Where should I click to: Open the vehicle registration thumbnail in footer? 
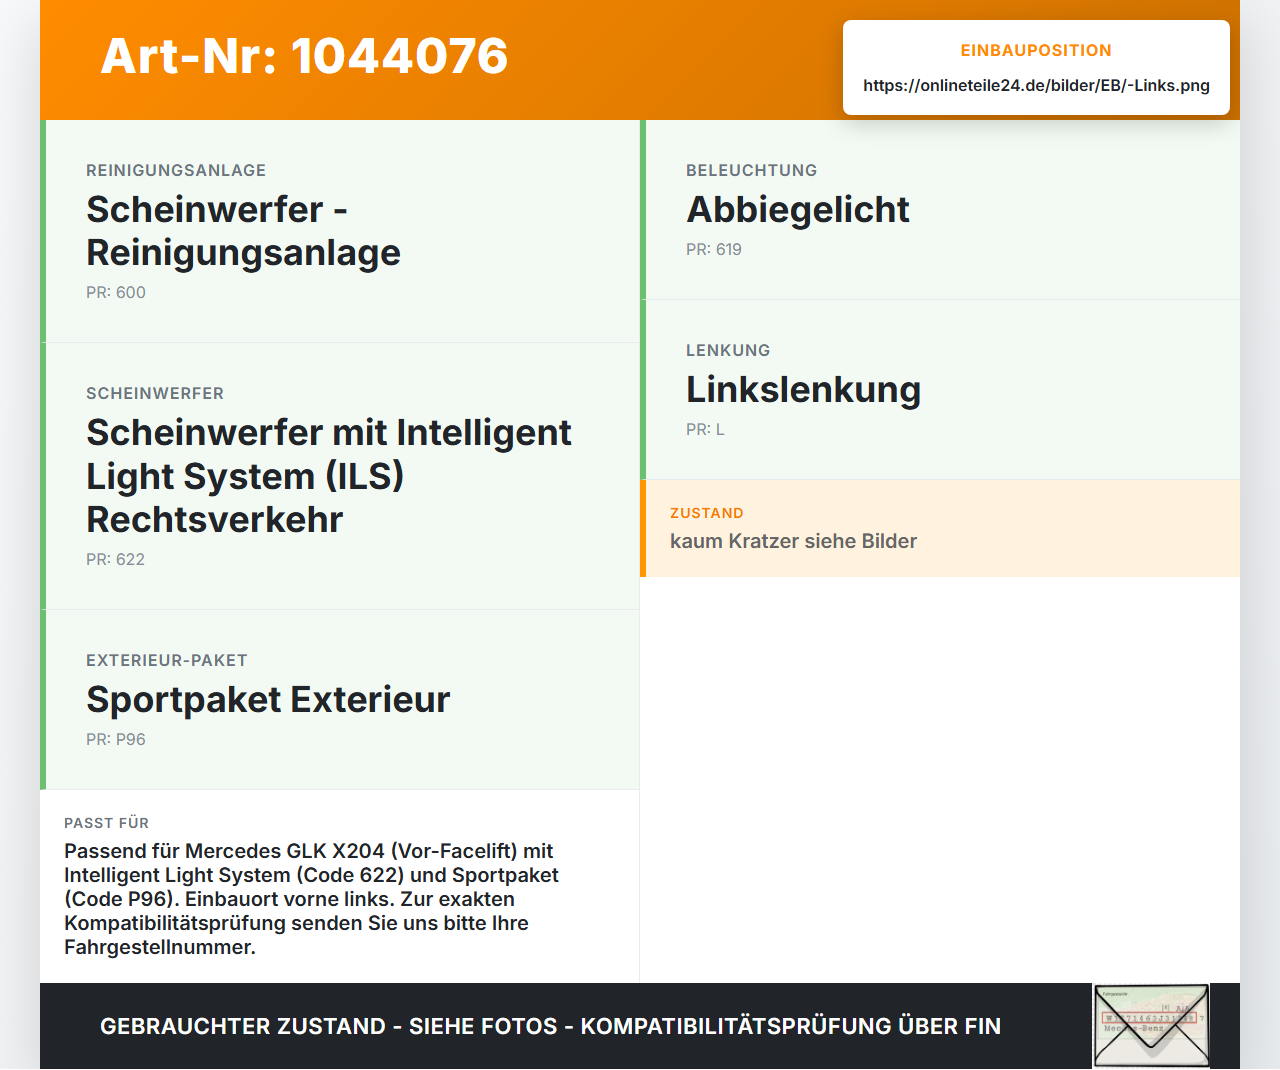1151,1026
